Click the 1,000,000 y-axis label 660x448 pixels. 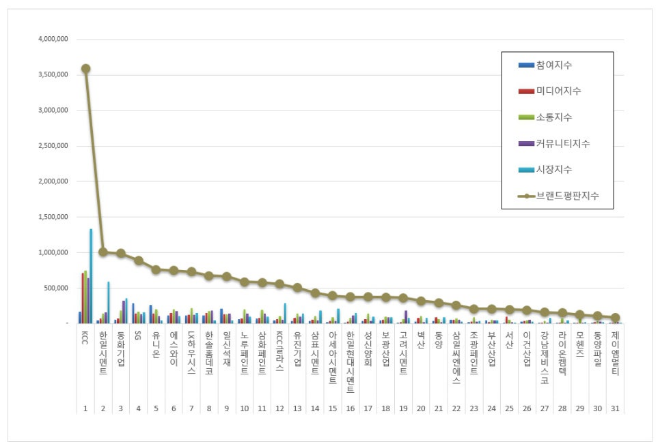click(x=51, y=252)
